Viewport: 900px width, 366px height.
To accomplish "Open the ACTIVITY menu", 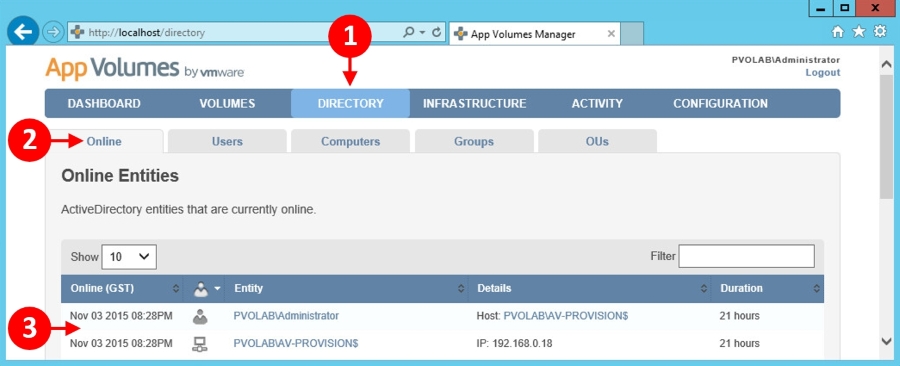I will 597,104.
